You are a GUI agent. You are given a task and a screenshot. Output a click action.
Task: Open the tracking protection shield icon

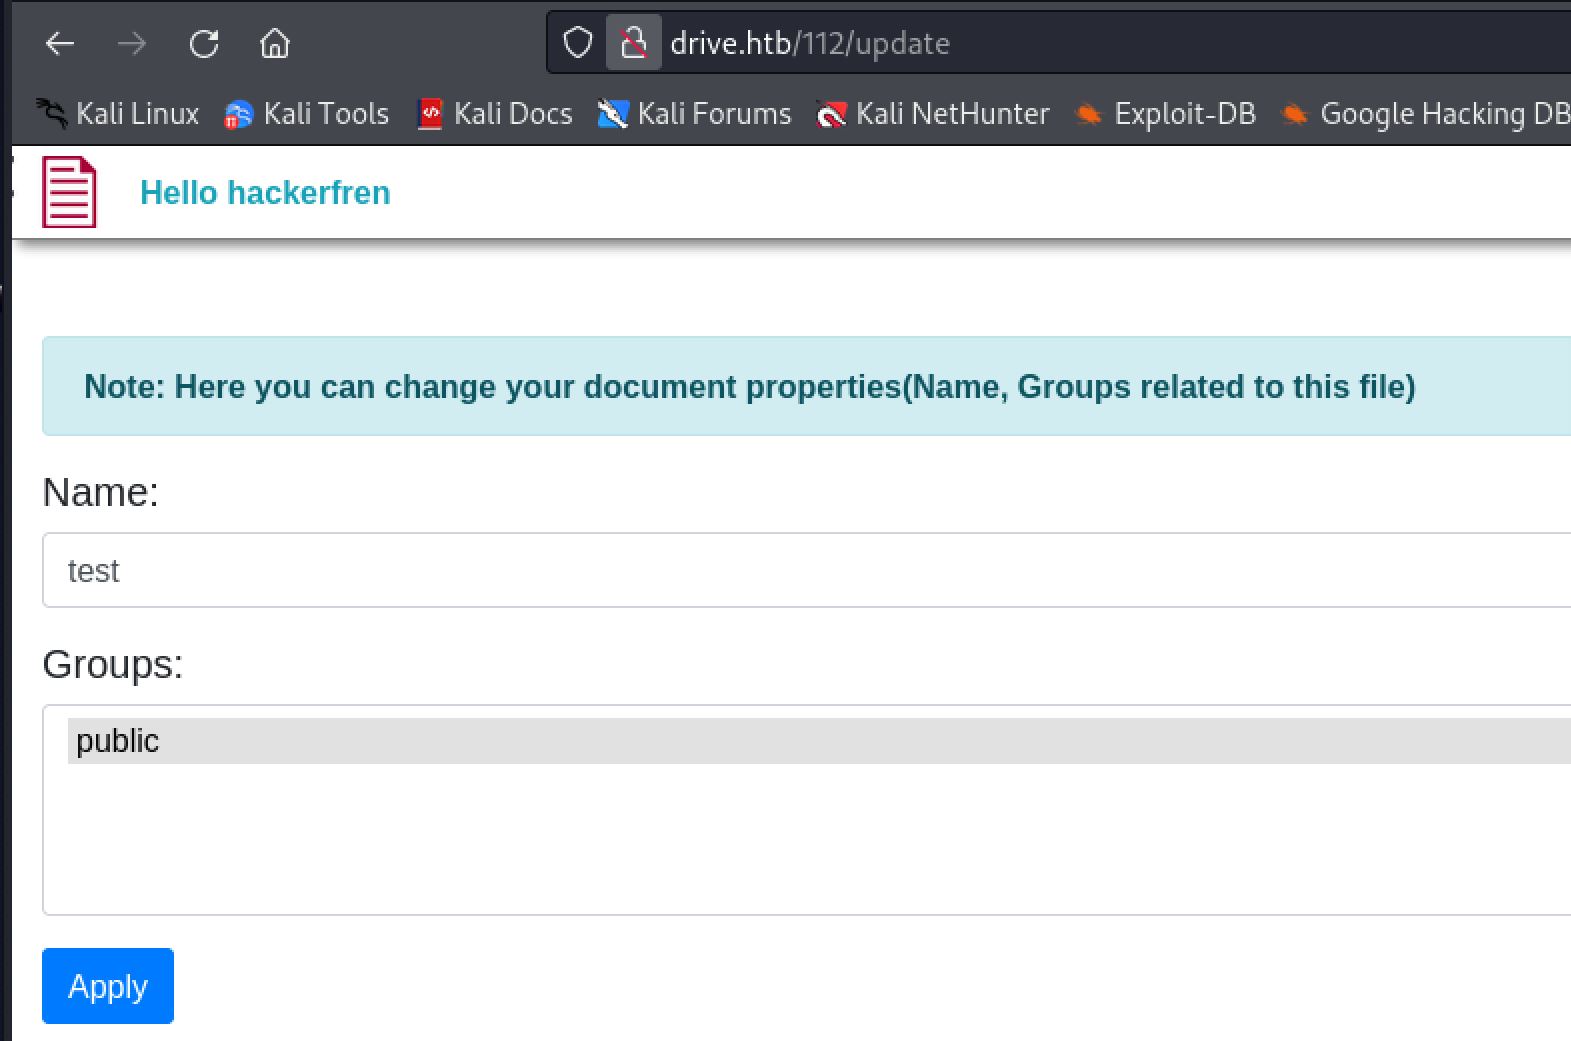578,43
